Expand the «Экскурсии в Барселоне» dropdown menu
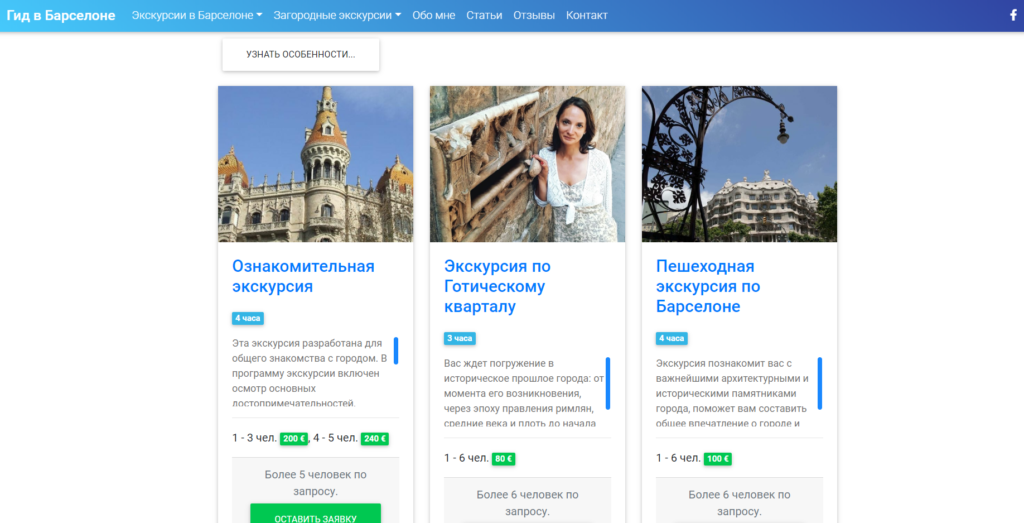This screenshot has height=523, width=1024. point(197,15)
